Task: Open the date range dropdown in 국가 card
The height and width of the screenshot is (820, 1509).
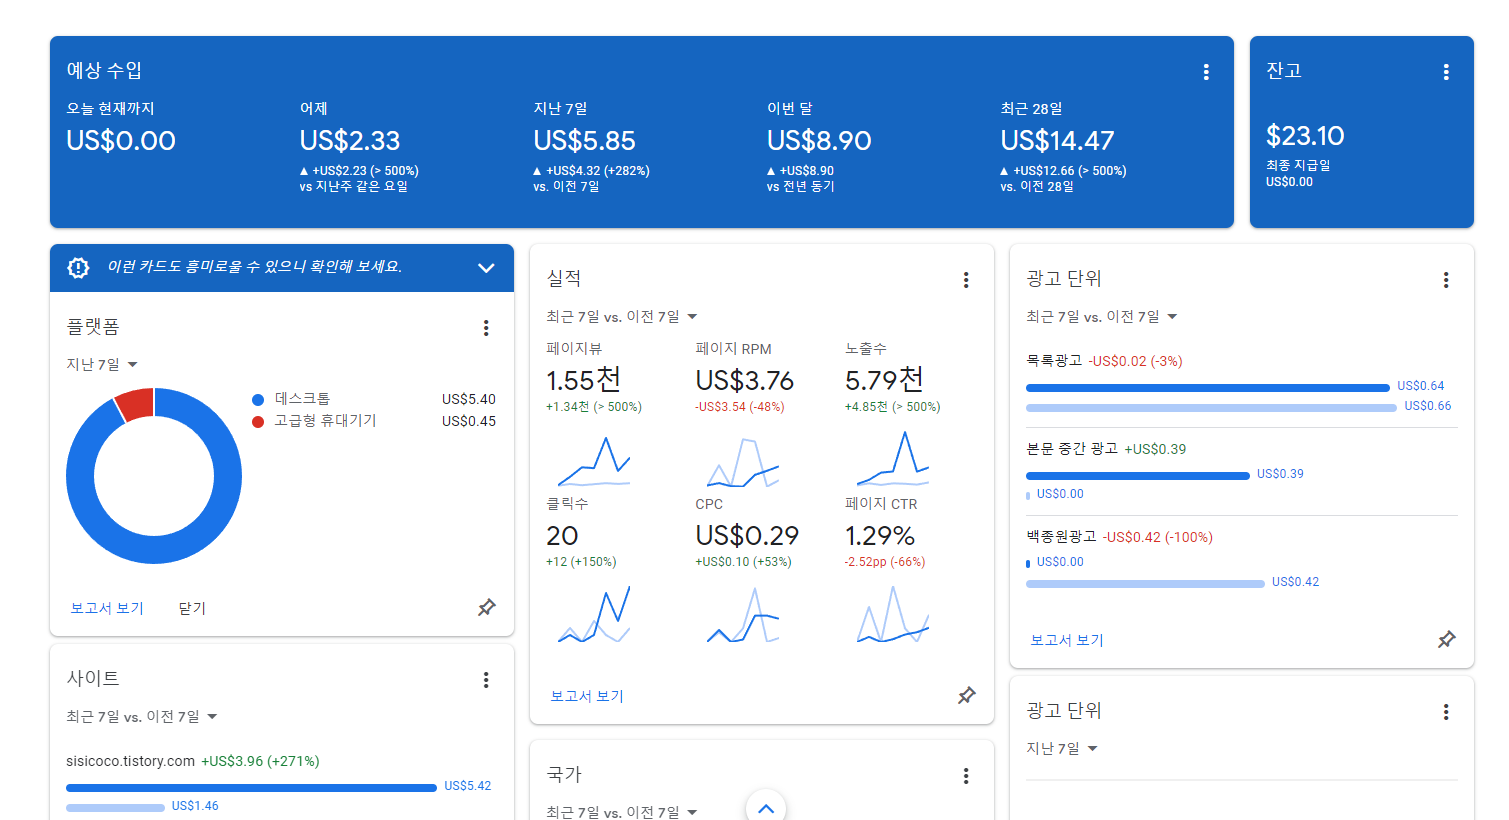Action: click(x=622, y=812)
